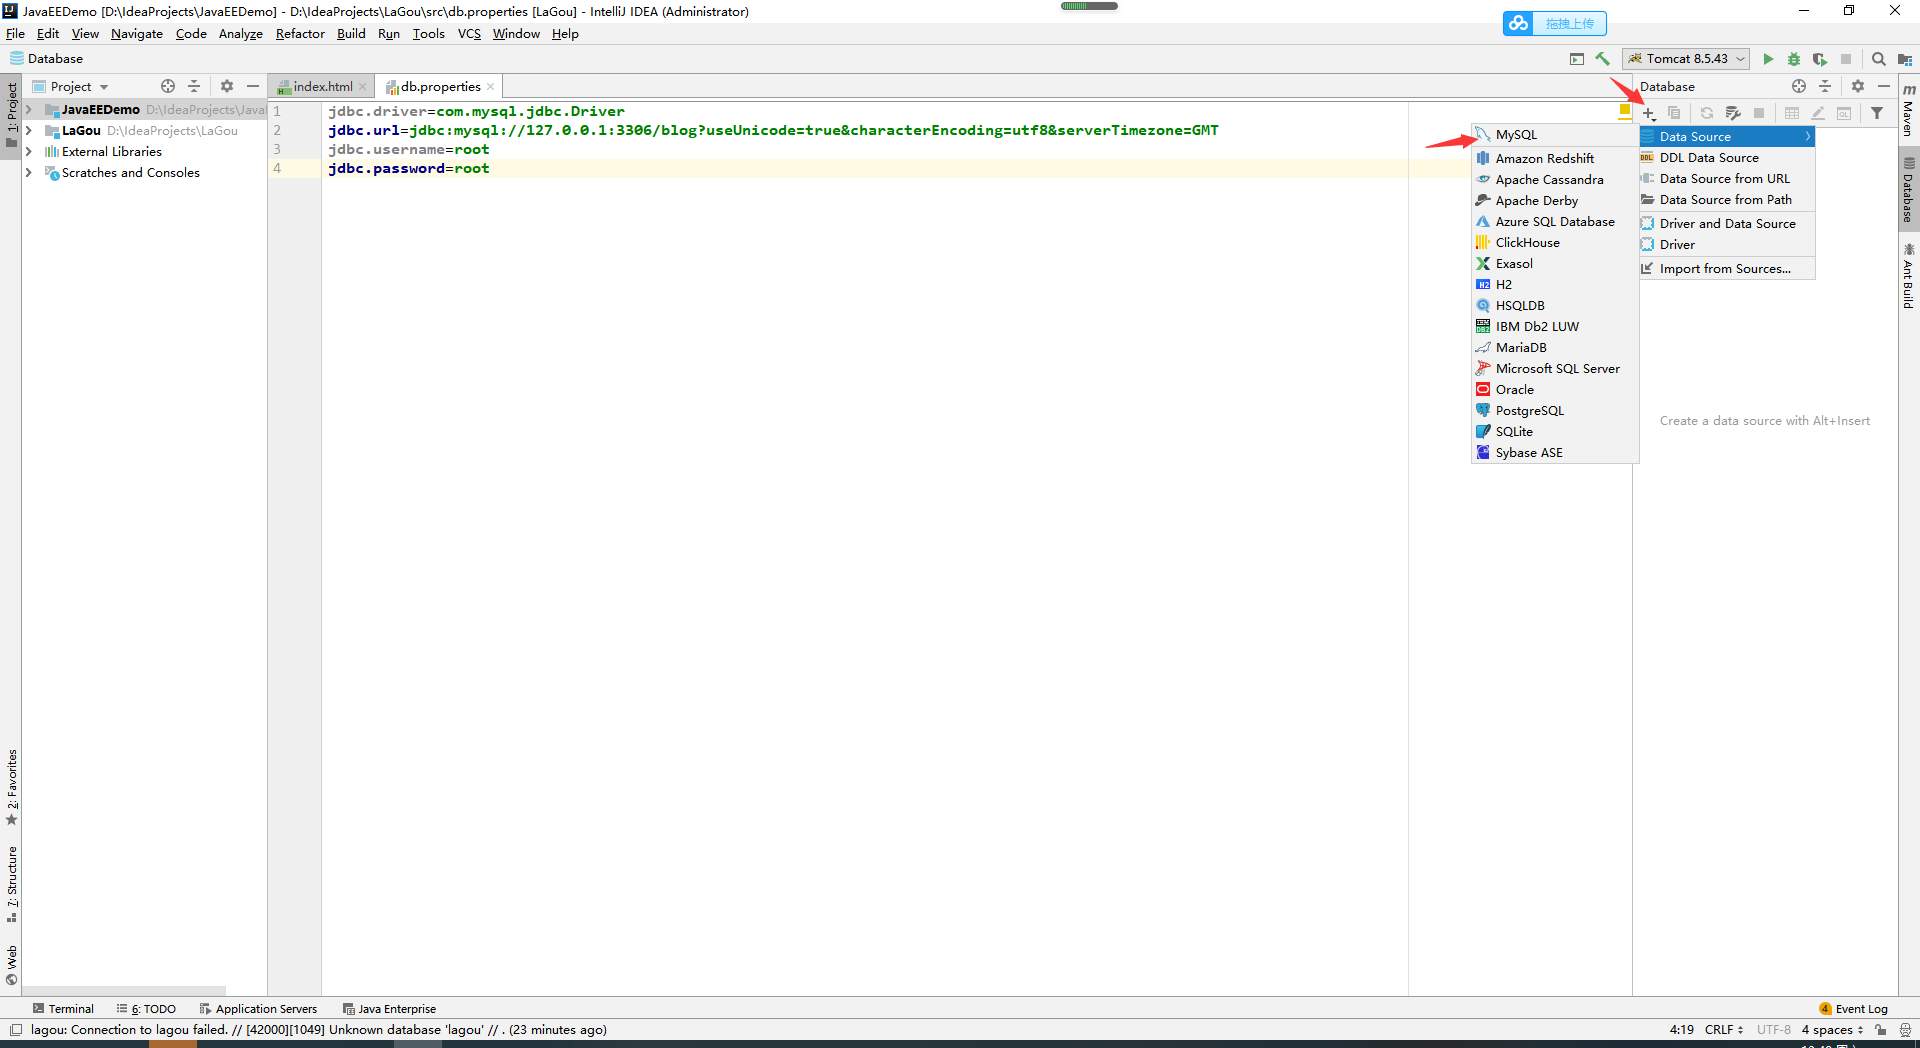
Task: Open the Database panel settings gear
Action: click(x=1858, y=86)
